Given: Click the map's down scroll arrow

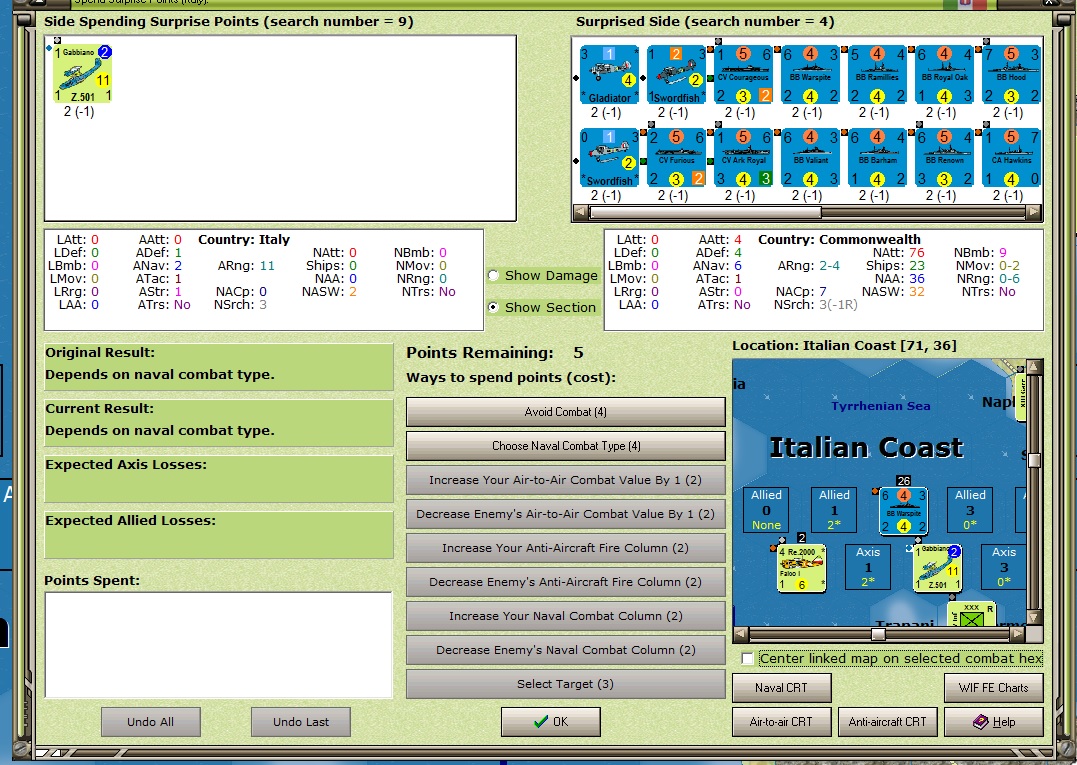Looking at the screenshot, I should coord(1034,617).
